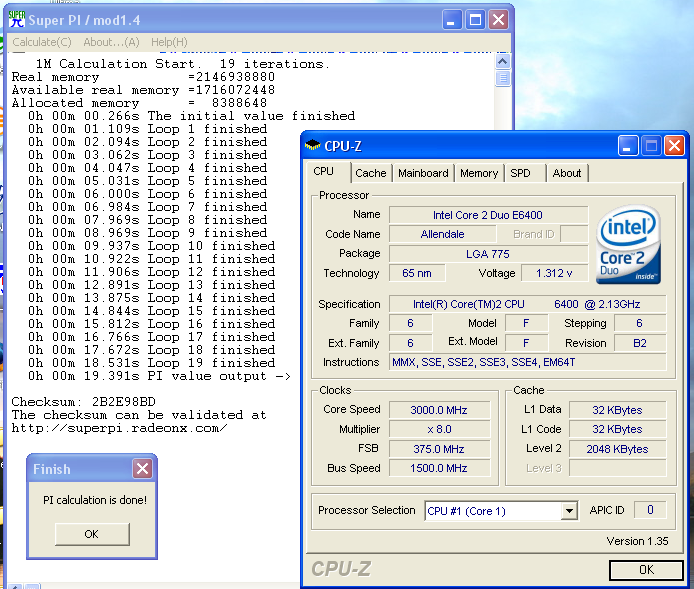Click the Real memory =2146938880 line
The width and height of the screenshot is (694, 589).
point(143,77)
